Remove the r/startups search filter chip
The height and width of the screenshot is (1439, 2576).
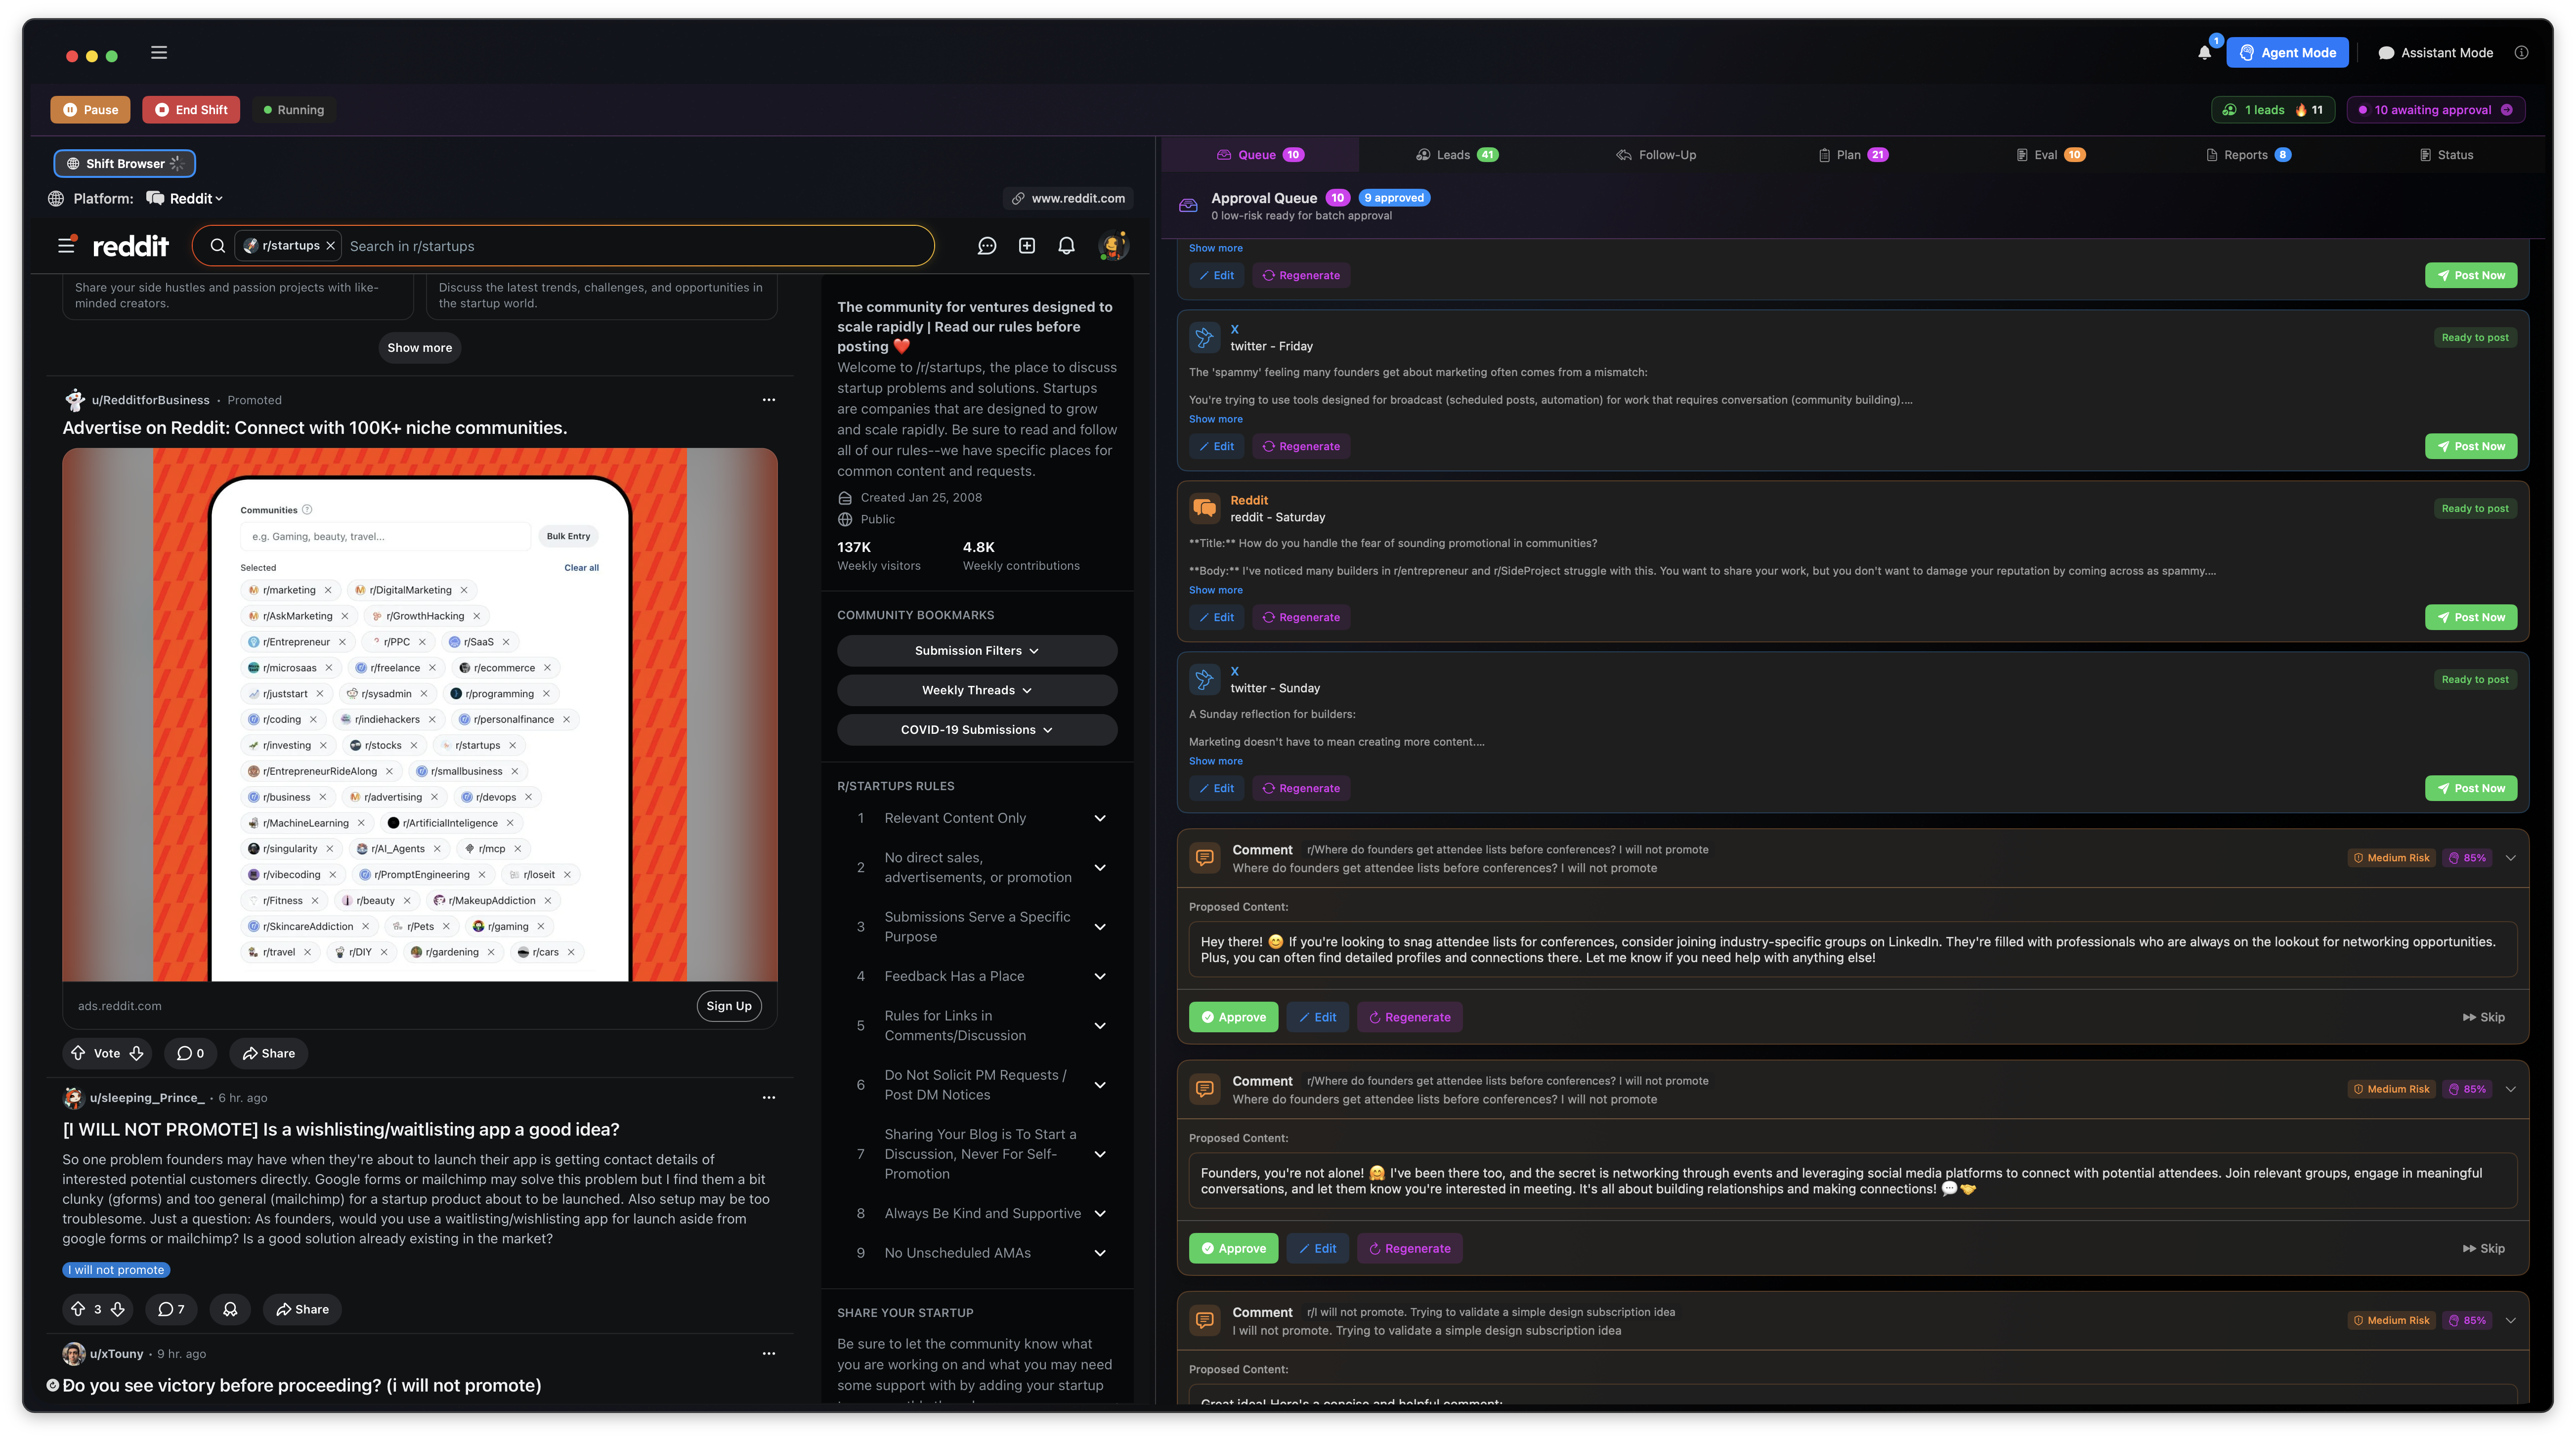point(331,246)
